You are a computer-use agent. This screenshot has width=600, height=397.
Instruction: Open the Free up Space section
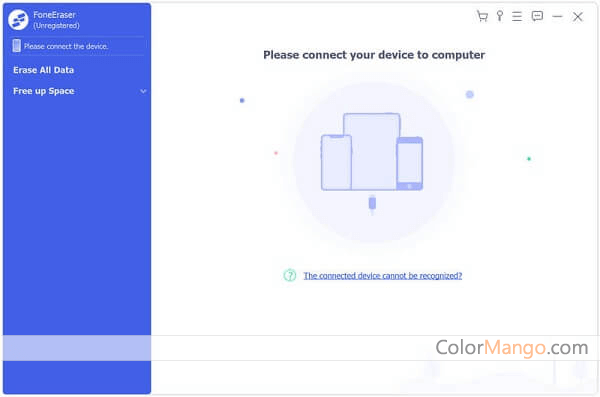point(44,91)
